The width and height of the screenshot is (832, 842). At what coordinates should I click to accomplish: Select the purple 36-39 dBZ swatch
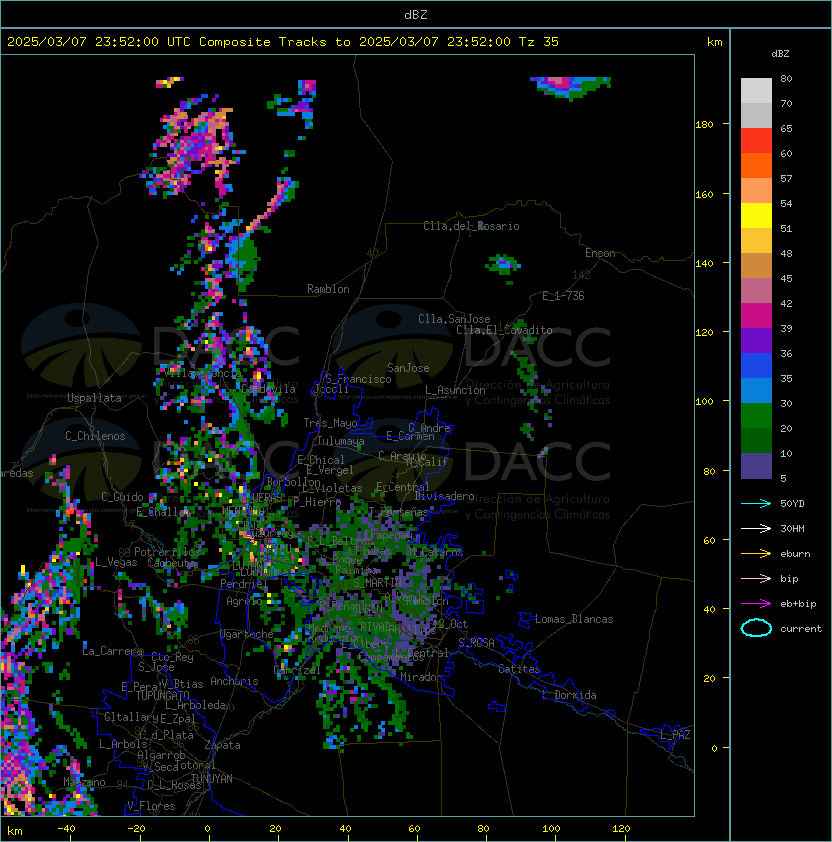(756, 340)
